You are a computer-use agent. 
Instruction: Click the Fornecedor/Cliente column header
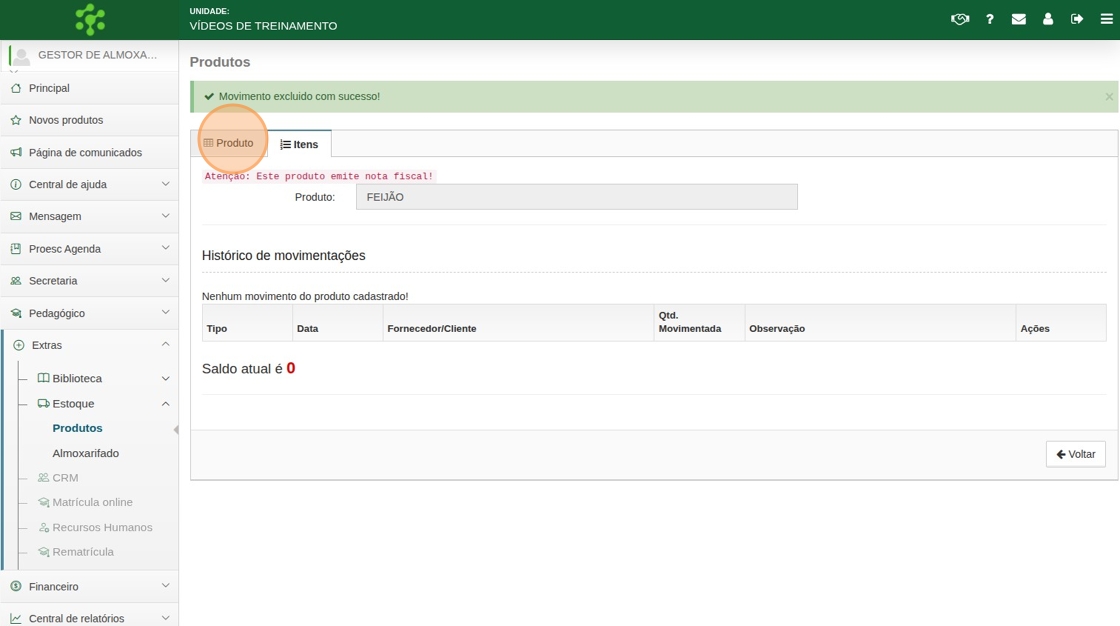[x=519, y=323]
